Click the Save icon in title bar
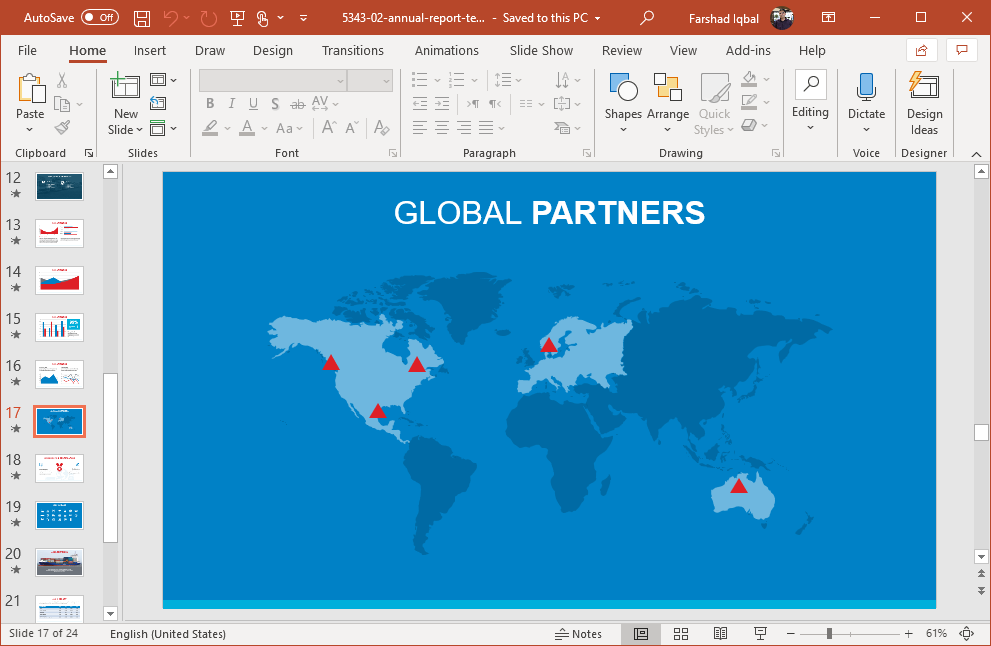Viewport: 991px width, 646px height. point(142,18)
